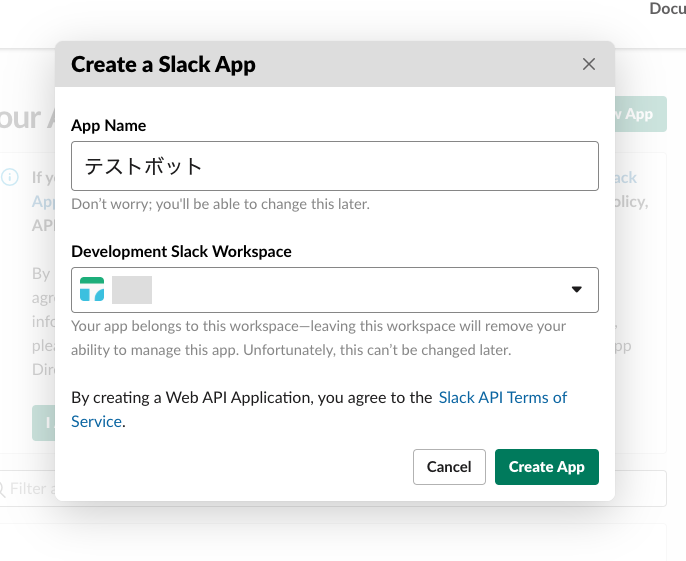Click the info circle icon in background page

click(10, 177)
